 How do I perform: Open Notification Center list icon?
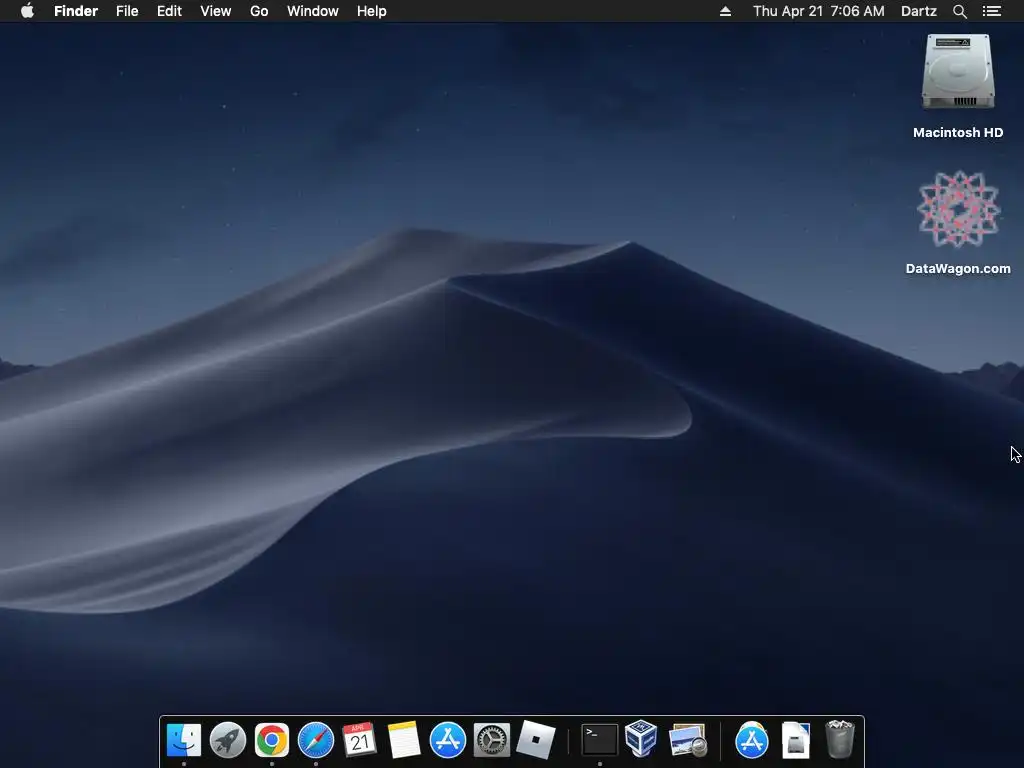pyautogui.click(x=991, y=11)
